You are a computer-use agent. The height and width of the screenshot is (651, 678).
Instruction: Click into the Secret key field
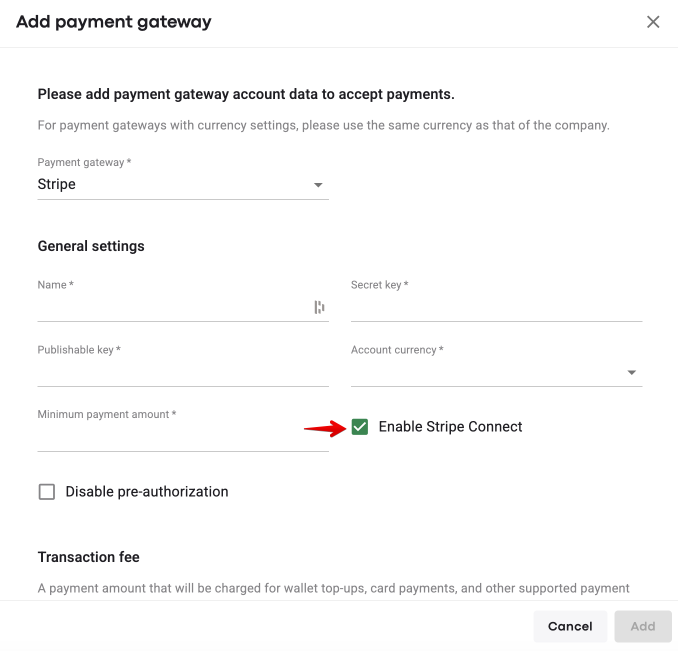496,308
